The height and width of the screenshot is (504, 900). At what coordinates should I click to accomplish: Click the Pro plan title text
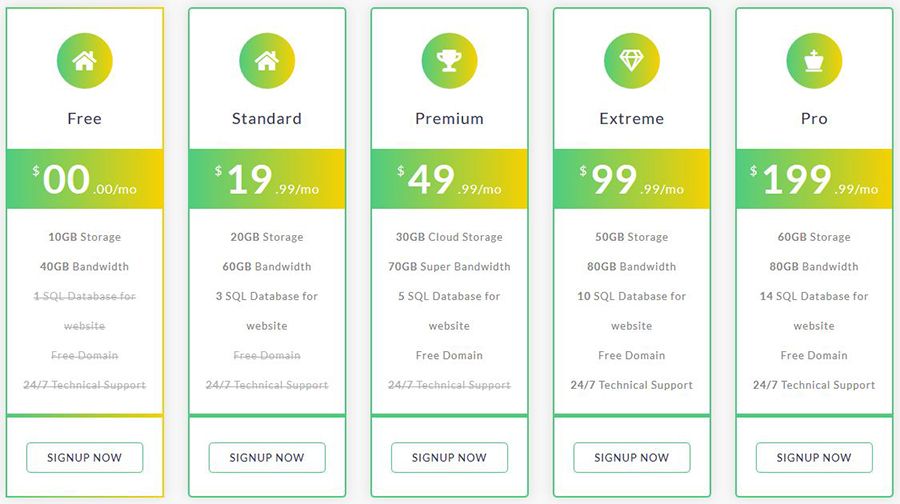coord(814,118)
